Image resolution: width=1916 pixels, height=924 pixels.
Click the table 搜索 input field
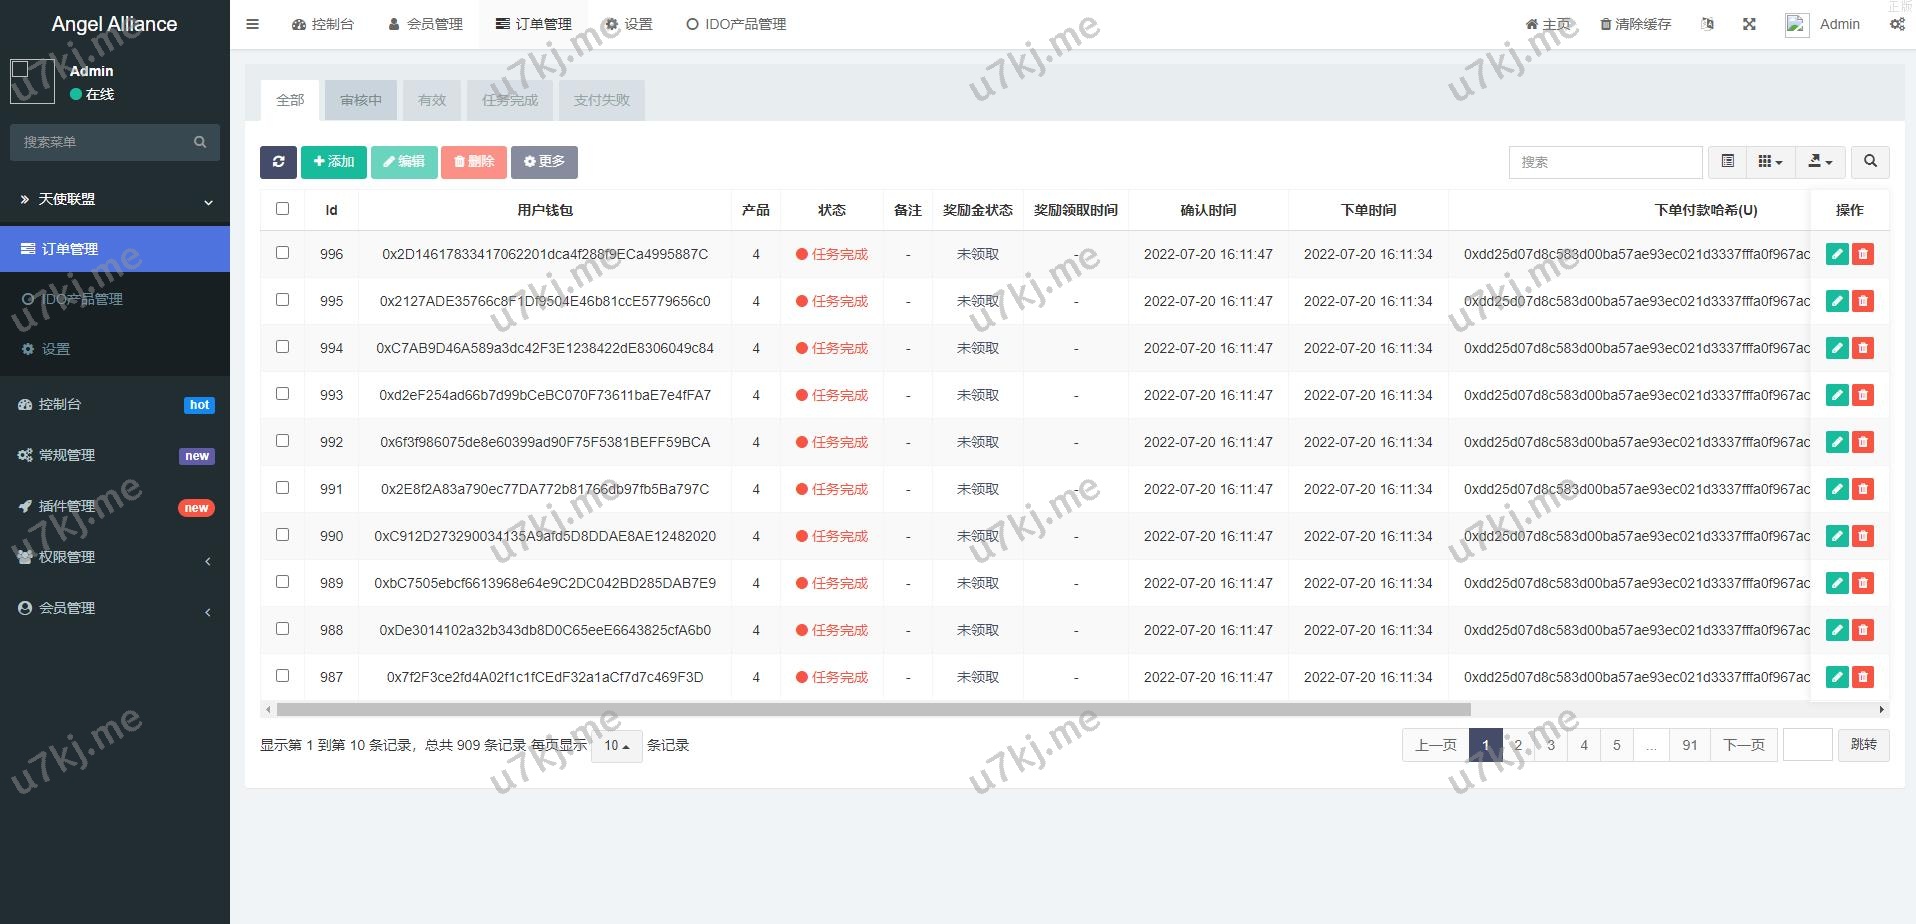click(1604, 162)
